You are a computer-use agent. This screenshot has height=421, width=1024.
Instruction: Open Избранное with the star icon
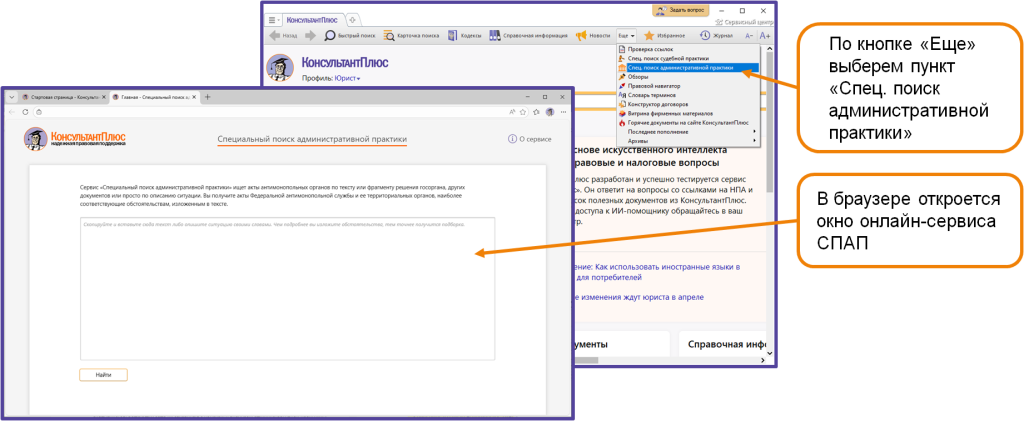664,36
